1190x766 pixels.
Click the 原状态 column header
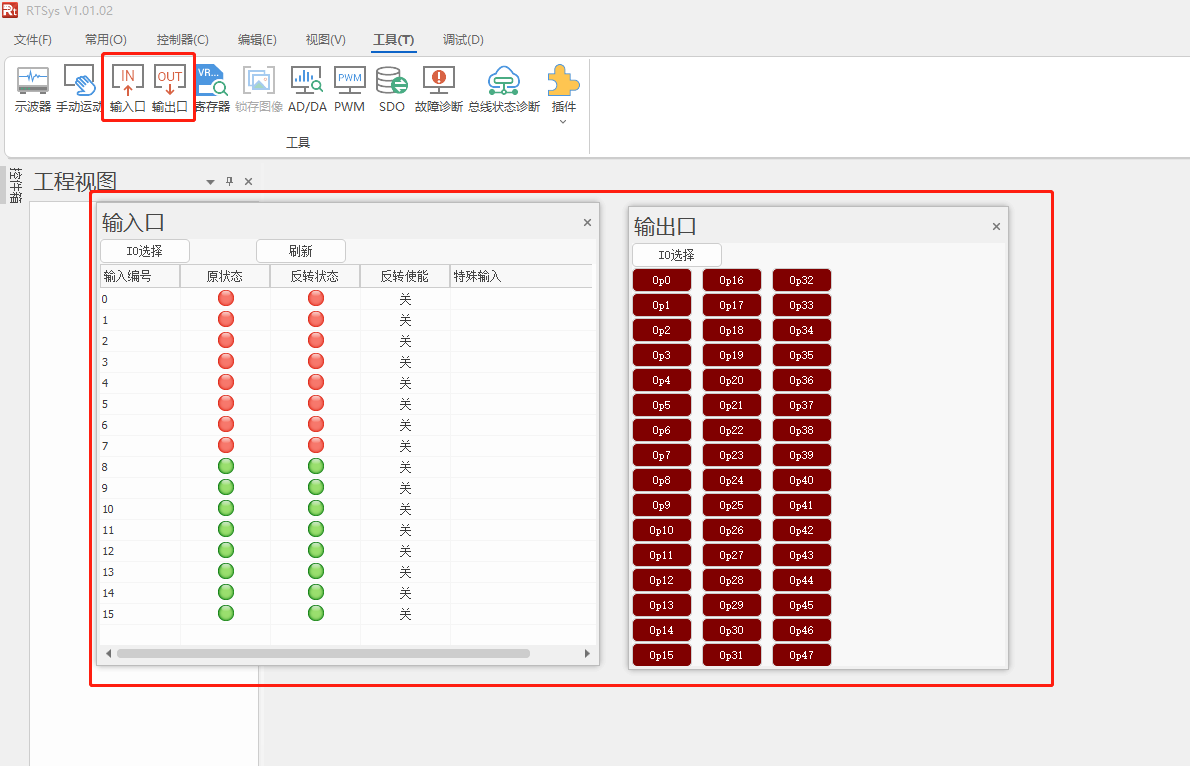(225, 276)
